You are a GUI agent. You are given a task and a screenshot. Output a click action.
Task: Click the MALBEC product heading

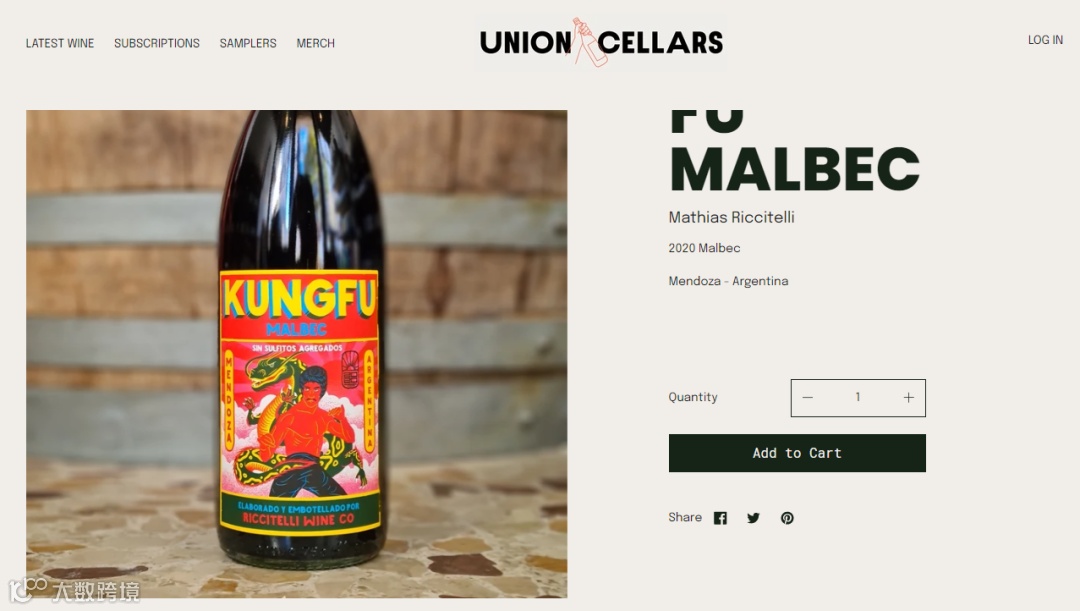click(794, 169)
